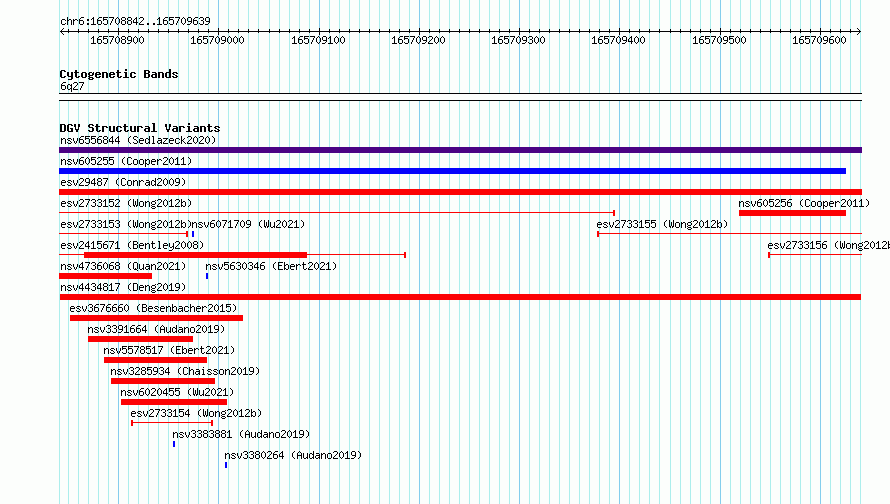Select the red nsv4736068 variant bar
This screenshot has height=504, width=890.
coord(106,276)
